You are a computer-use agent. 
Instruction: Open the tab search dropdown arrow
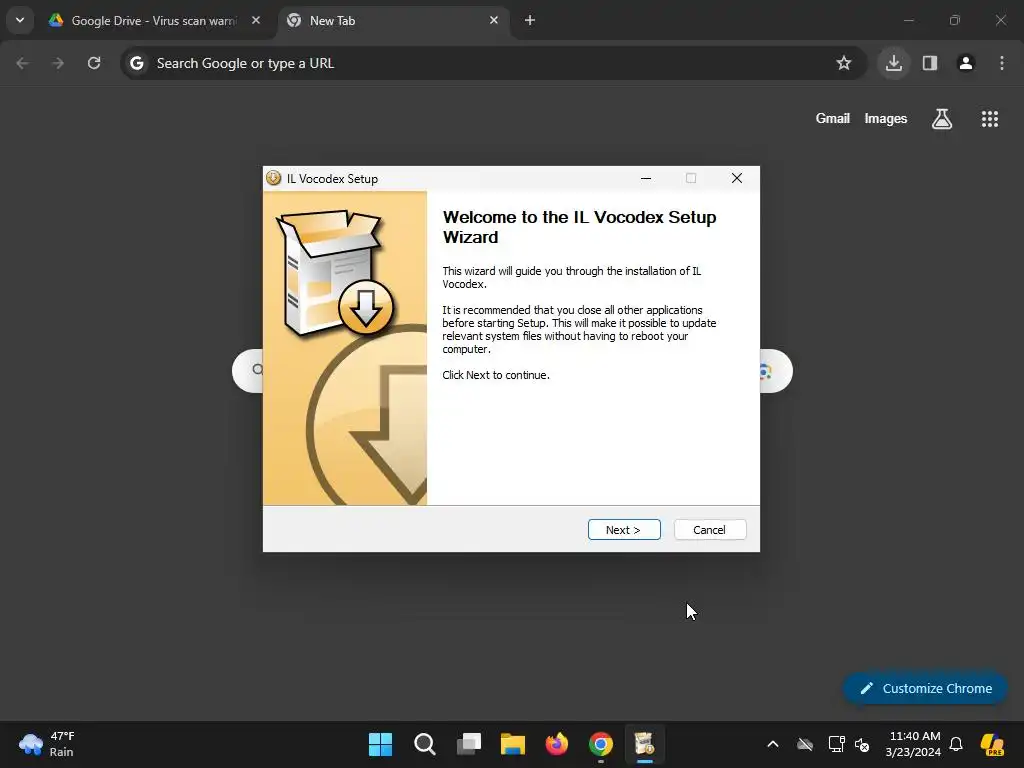coord(20,20)
